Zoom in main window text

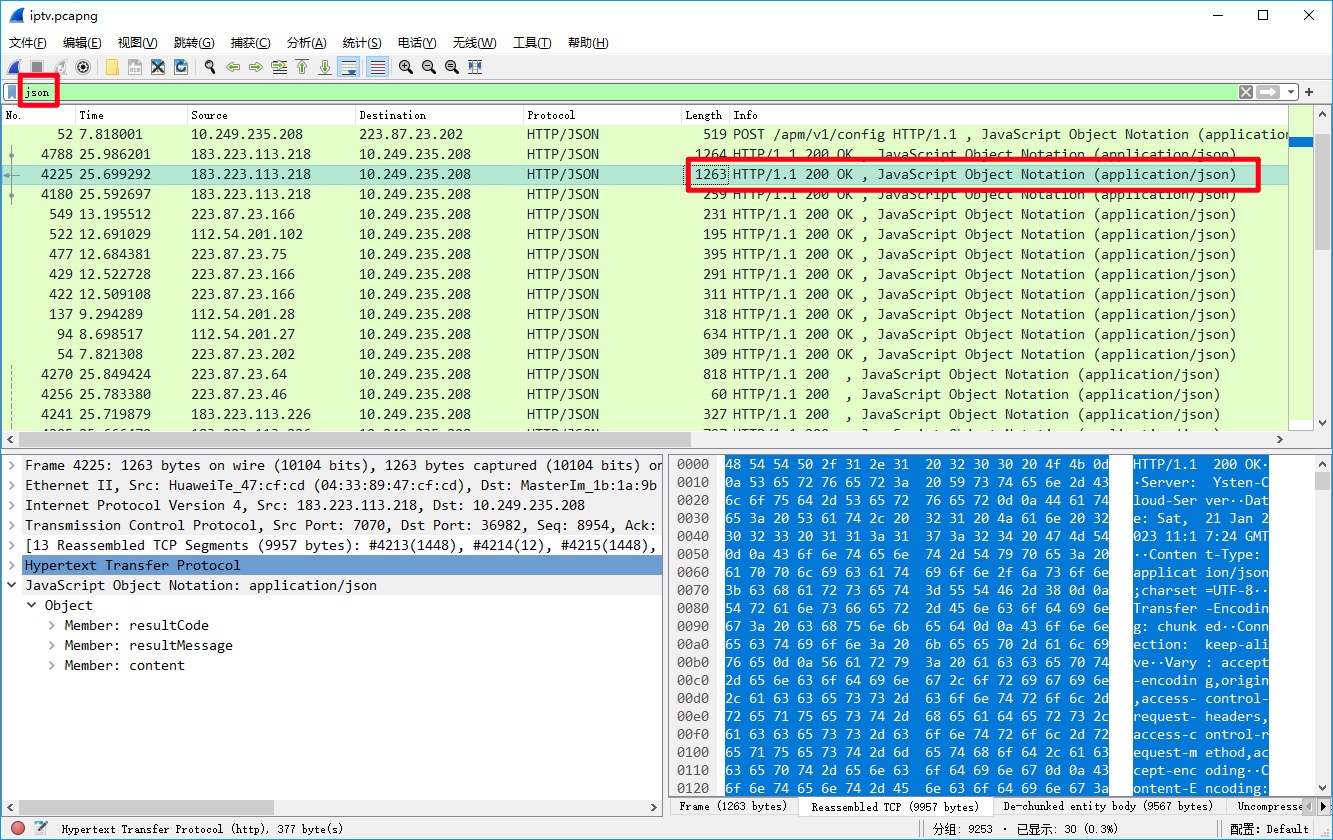tap(406, 67)
